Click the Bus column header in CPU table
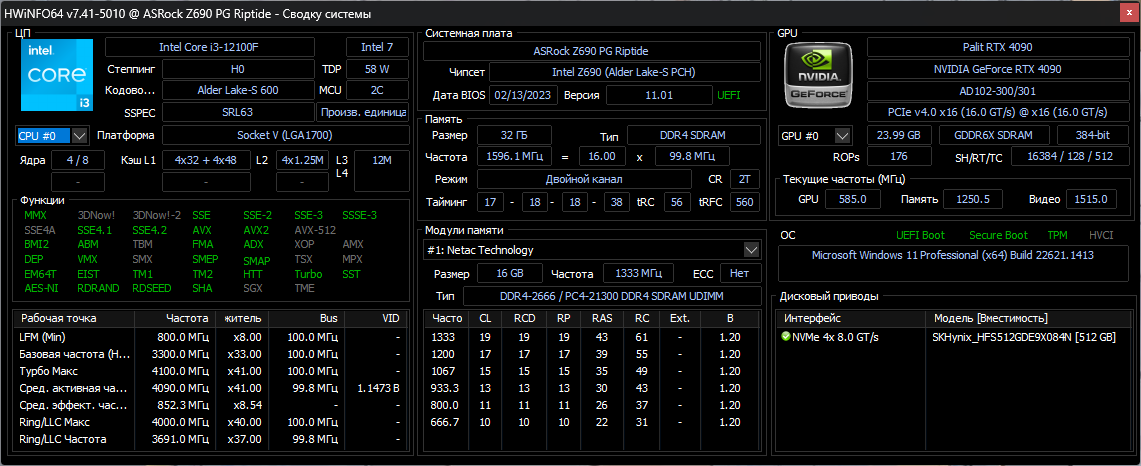 tap(306, 319)
